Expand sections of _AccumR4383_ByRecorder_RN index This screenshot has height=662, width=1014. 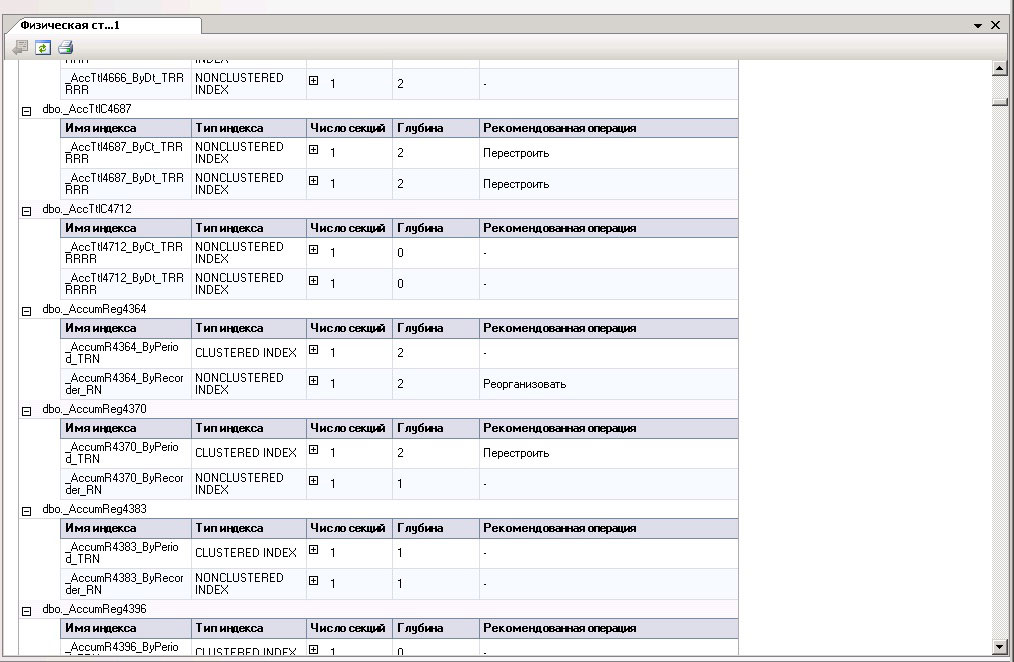(x=314, y=581)
